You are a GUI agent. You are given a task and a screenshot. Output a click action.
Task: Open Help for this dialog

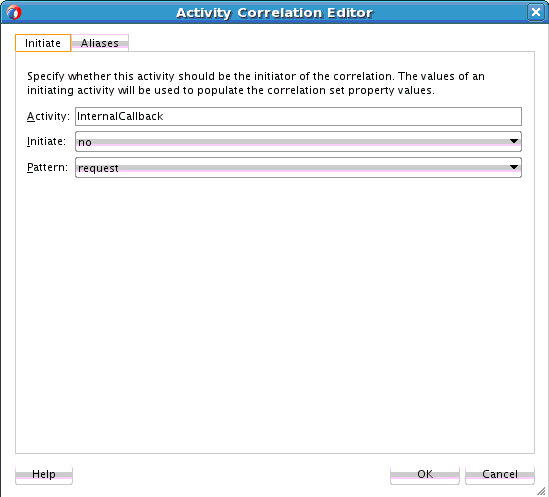(44, 475)
